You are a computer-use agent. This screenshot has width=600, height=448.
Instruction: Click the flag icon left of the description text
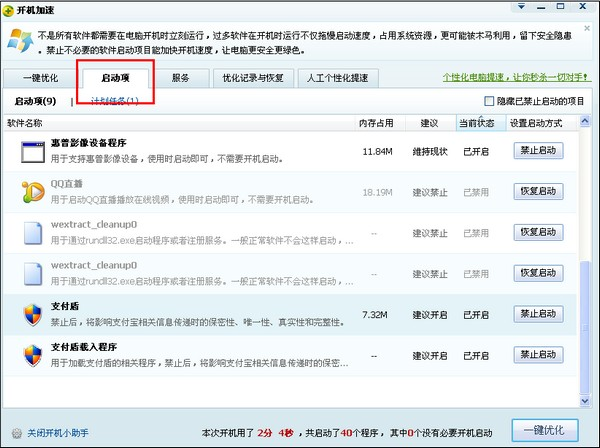[17, 42]
